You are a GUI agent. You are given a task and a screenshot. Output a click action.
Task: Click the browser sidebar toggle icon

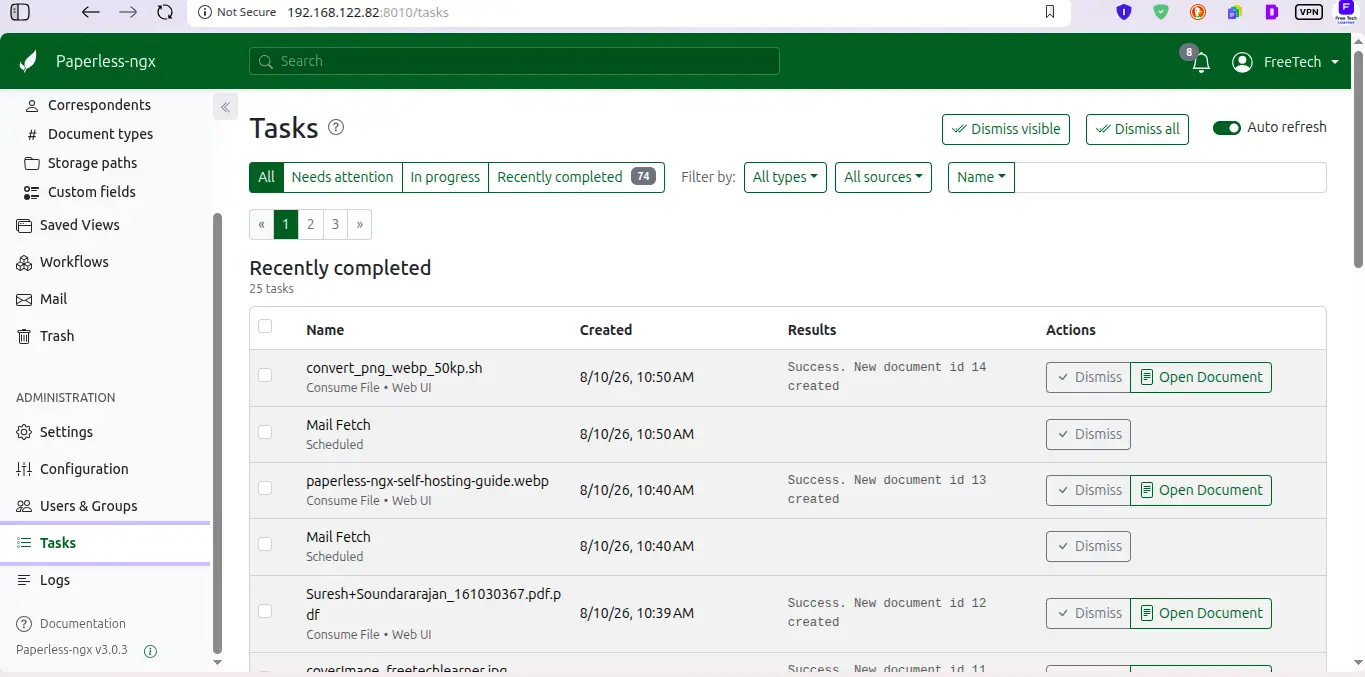click(19, 12)
